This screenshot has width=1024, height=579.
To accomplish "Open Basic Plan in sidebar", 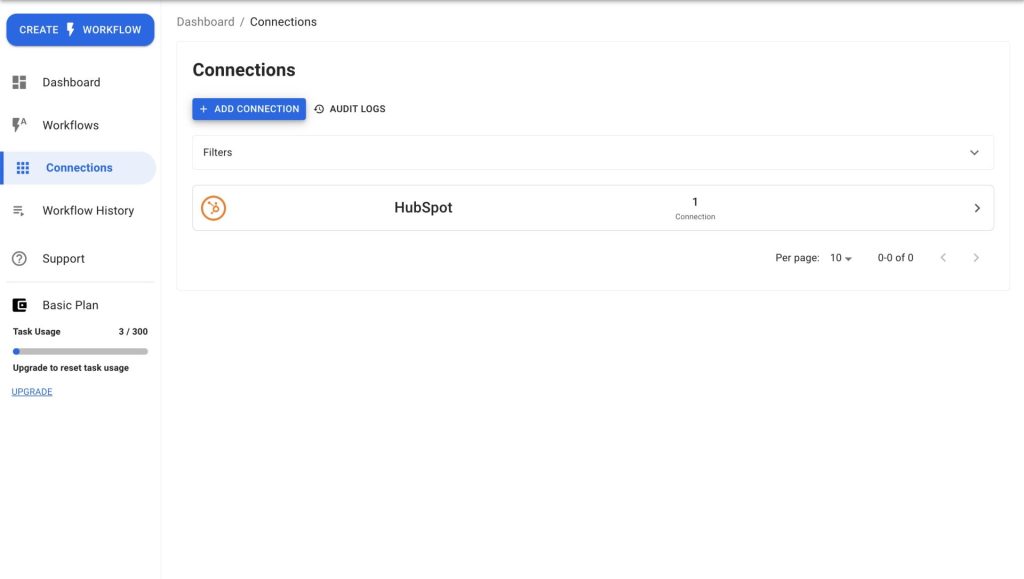I will pos(71,305).
